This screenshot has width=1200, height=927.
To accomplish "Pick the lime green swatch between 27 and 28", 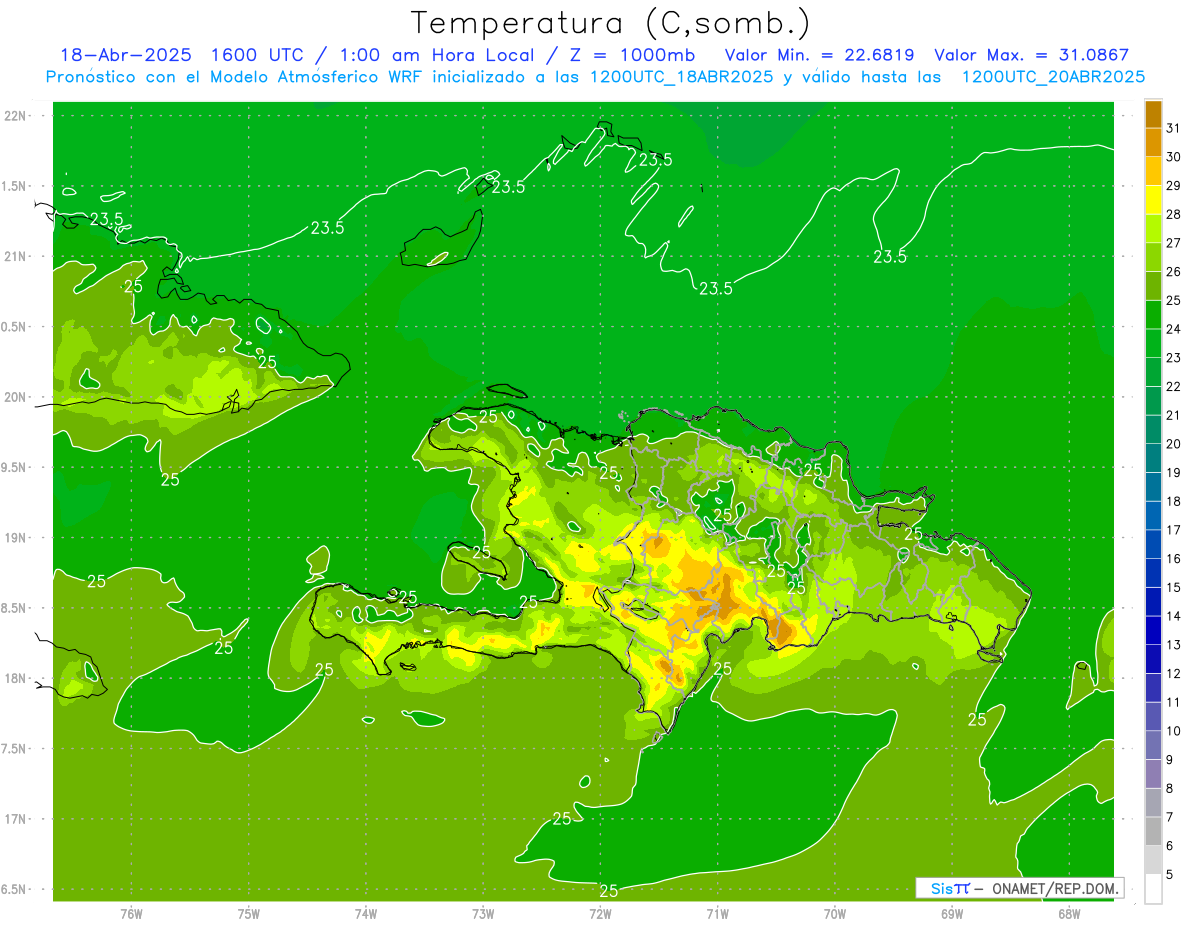I will [1154, 228].
